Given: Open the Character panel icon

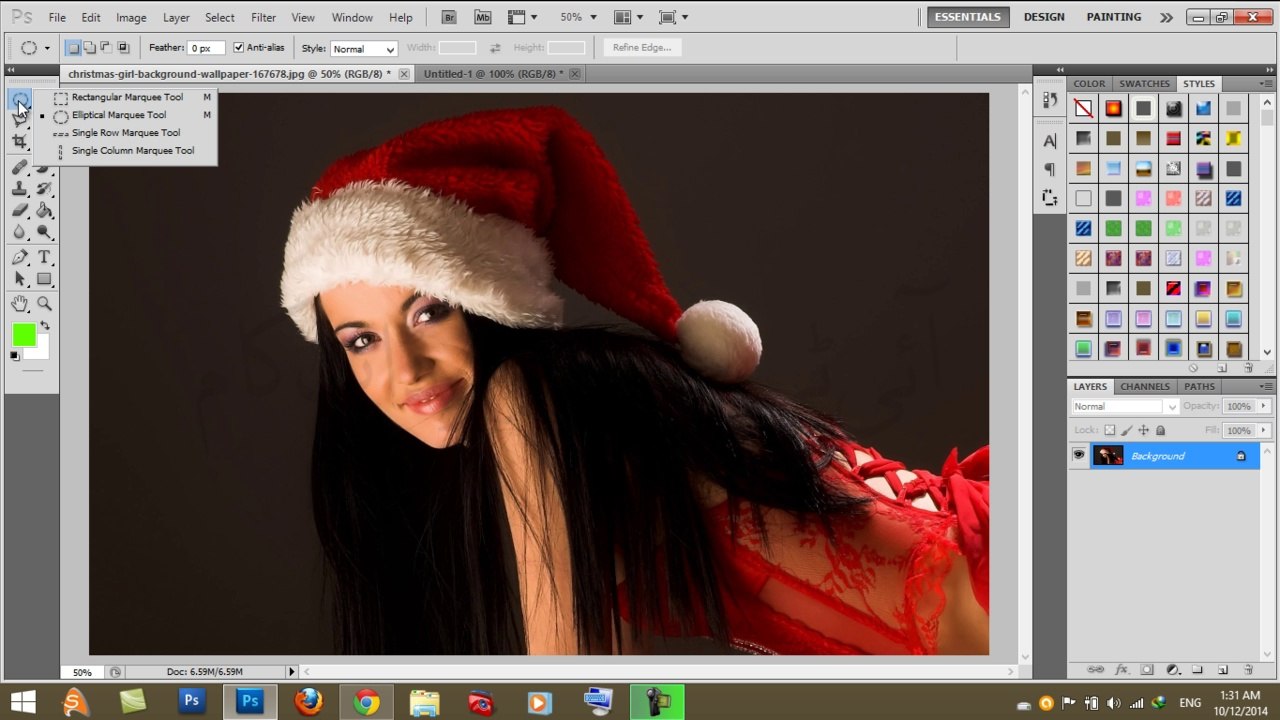Looking at the screenshot, I should pyautogui.click(x=1049, y=141).
